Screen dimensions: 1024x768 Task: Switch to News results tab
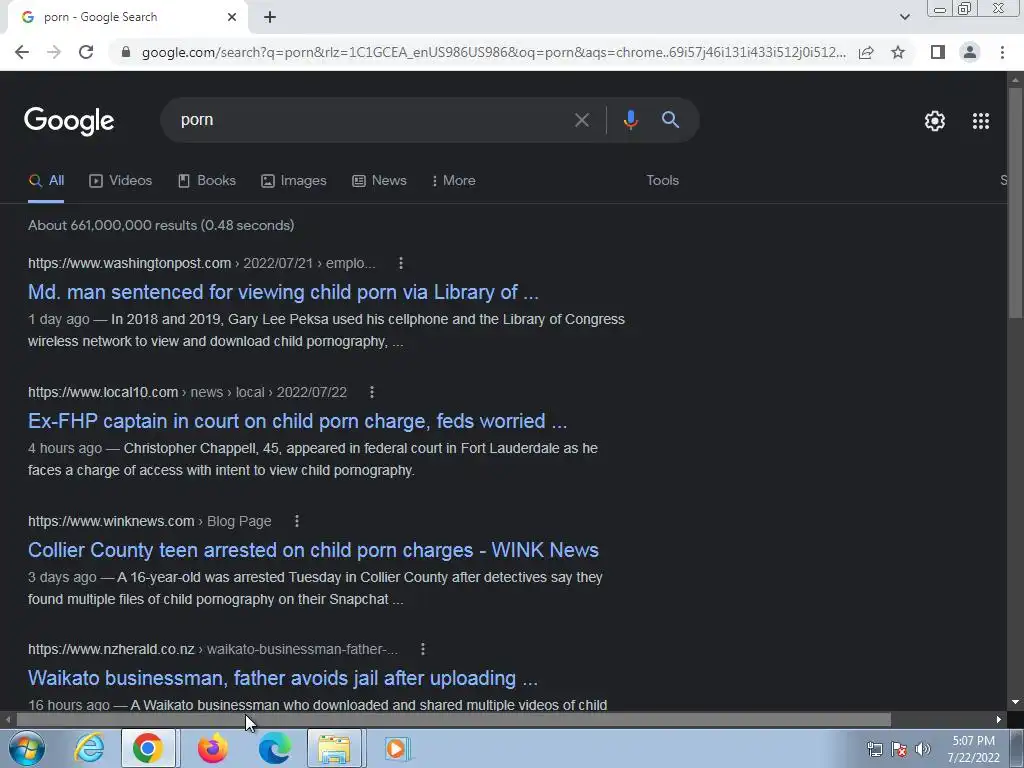(x=379, y=181)
